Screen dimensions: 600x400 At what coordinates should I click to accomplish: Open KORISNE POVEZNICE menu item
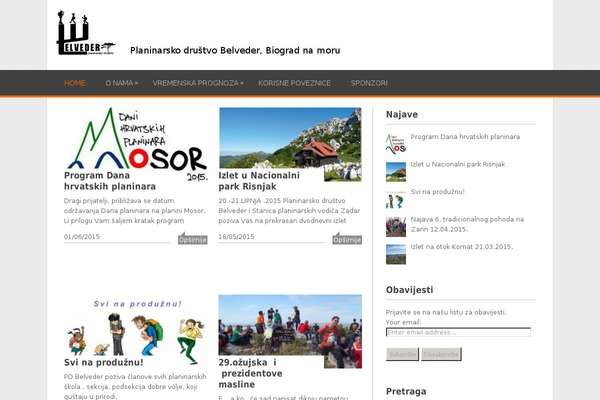pyautogui.click(x=294, y=83)
